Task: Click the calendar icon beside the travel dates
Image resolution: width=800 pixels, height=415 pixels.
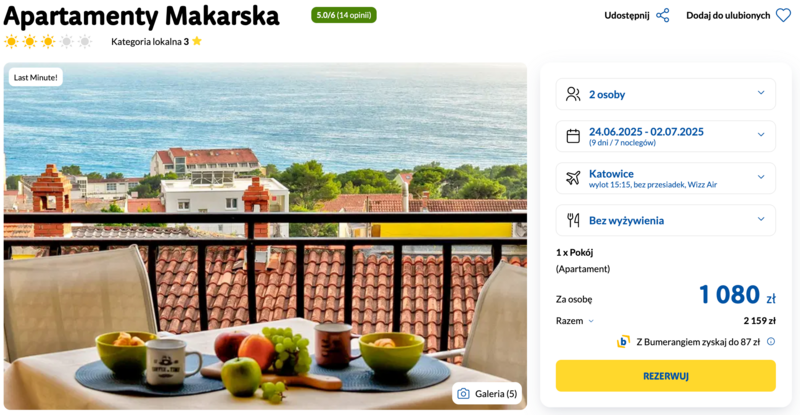Action: coord(573,136)
